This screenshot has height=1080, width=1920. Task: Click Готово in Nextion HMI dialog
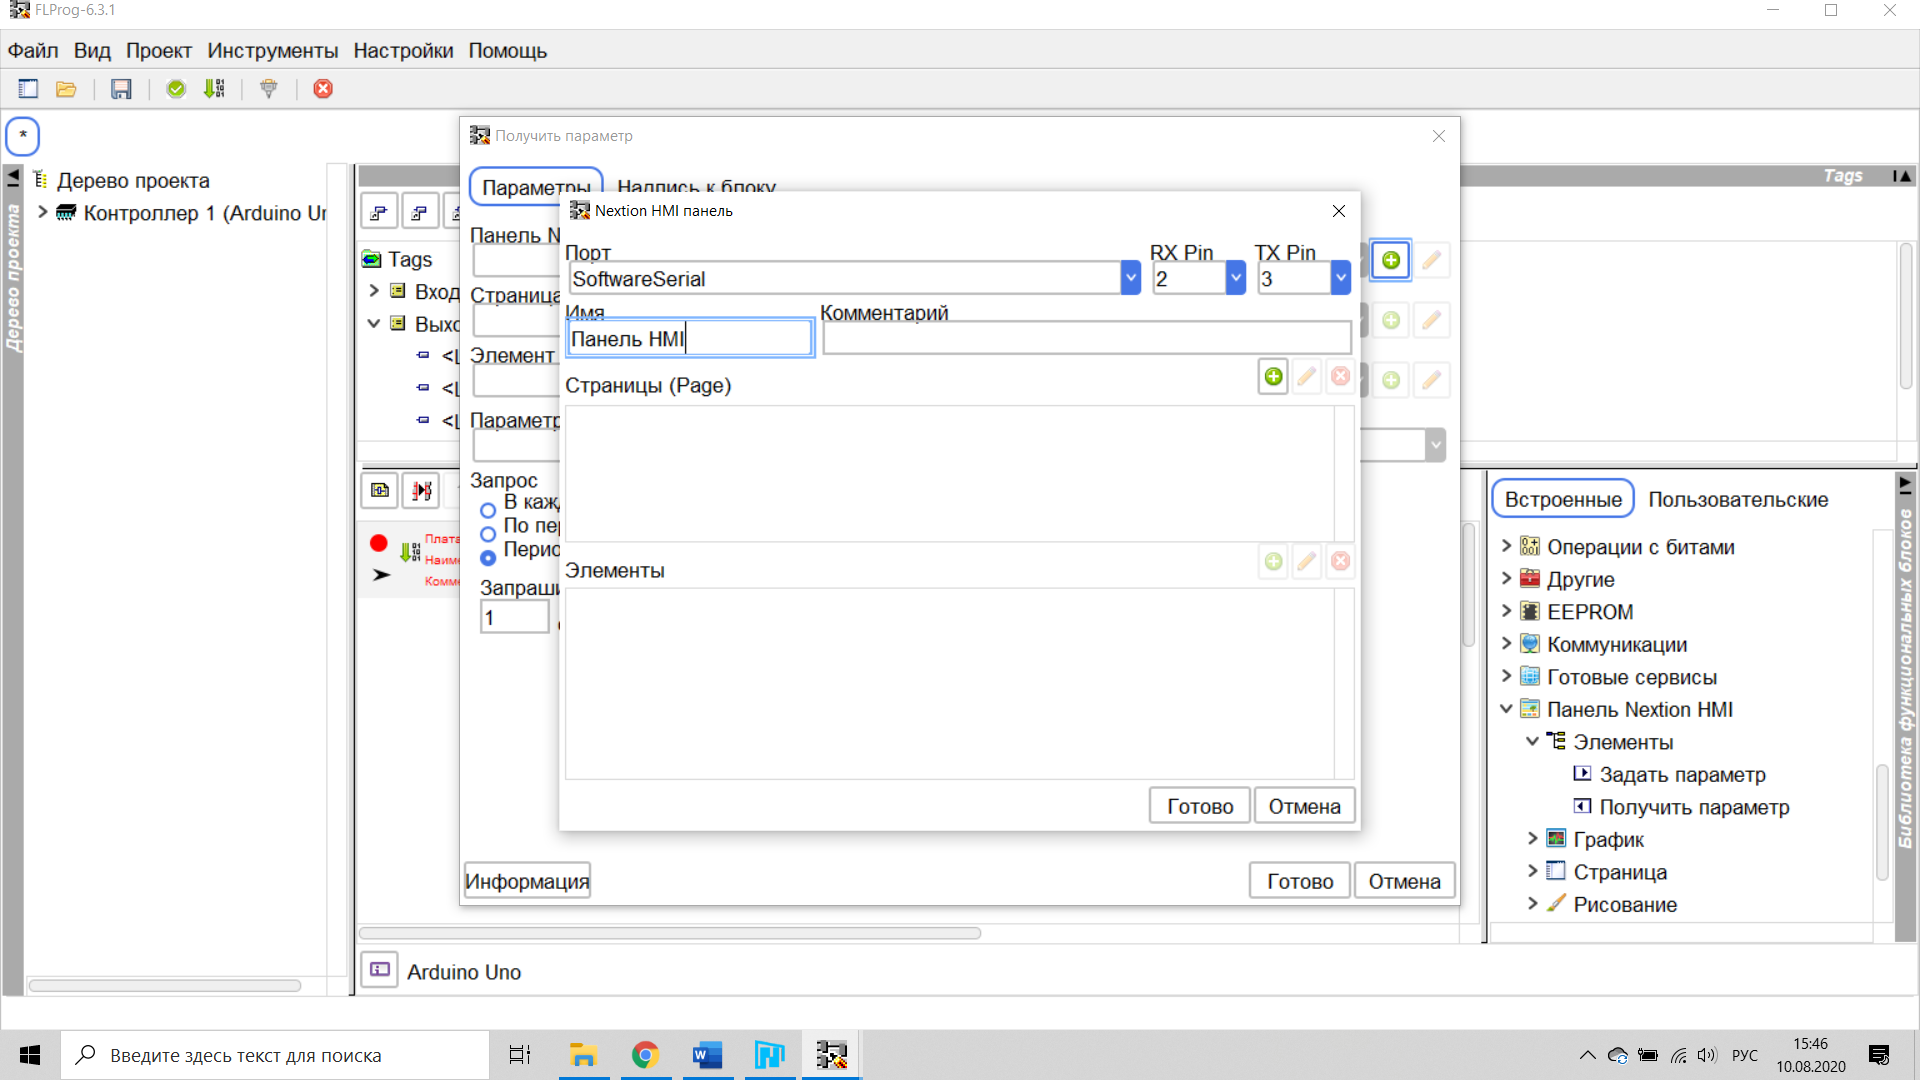pyautogui.click(x=1199, y=806)
